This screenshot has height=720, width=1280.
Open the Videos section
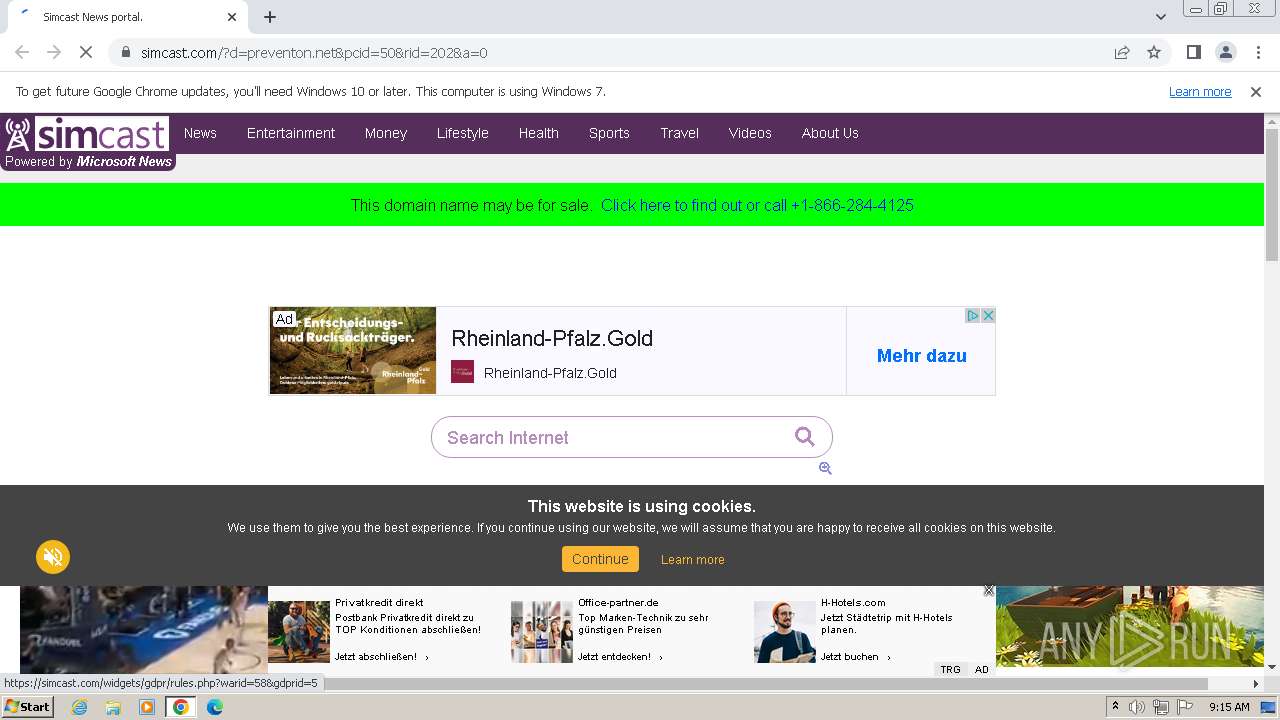click(x=750, y=133)
